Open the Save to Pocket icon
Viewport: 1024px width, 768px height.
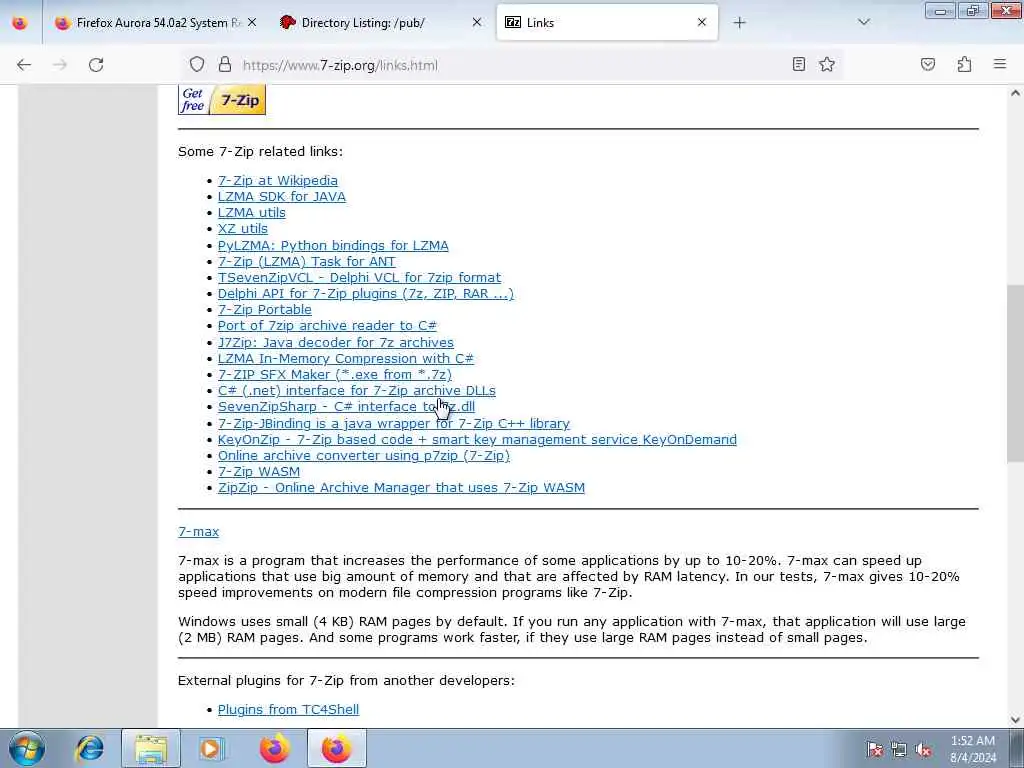point(928,64)
